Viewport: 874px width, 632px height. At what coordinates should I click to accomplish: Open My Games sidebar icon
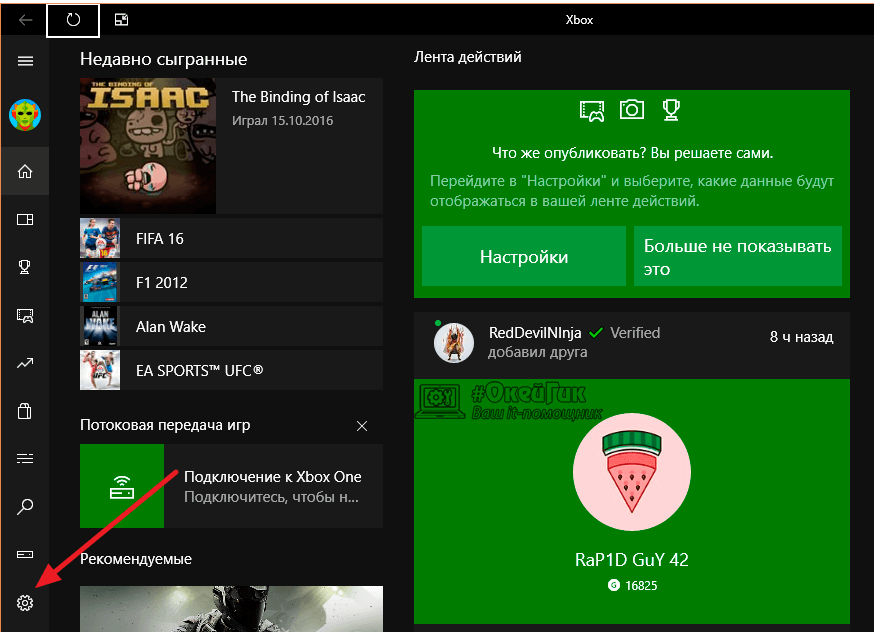[25, 219]
